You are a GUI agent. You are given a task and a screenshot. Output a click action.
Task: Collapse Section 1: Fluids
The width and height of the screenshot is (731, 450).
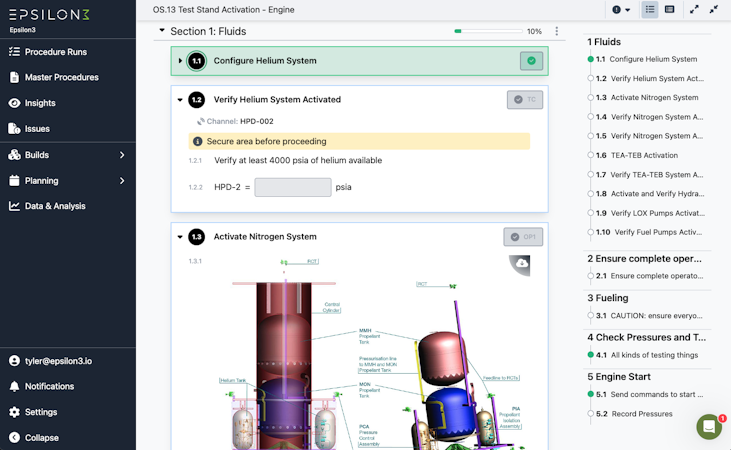pyautogui.click(x=162, y=30)
